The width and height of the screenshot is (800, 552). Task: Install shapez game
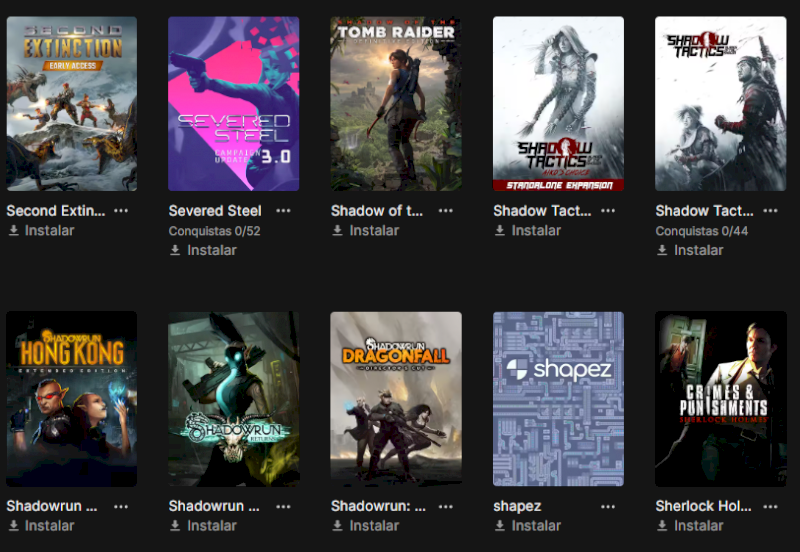[x=528, y=525]
